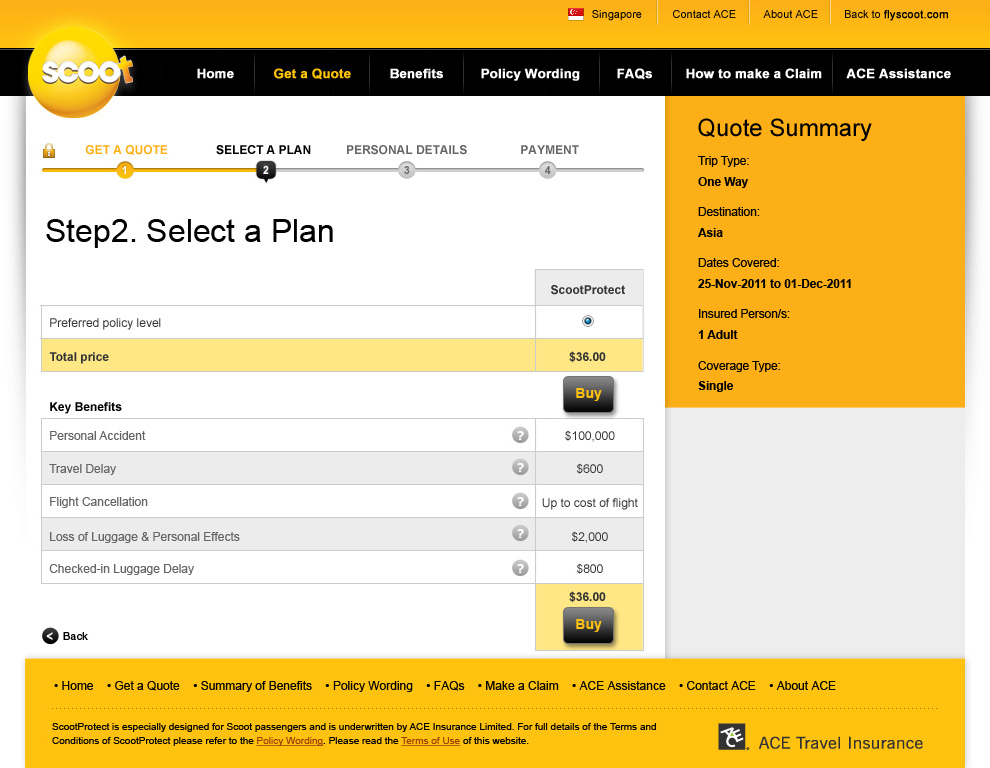The height and width of the screenshot is (768, 990).
Task: Follow Back to flyscoot.com link
Action: [x=896, y=14]
